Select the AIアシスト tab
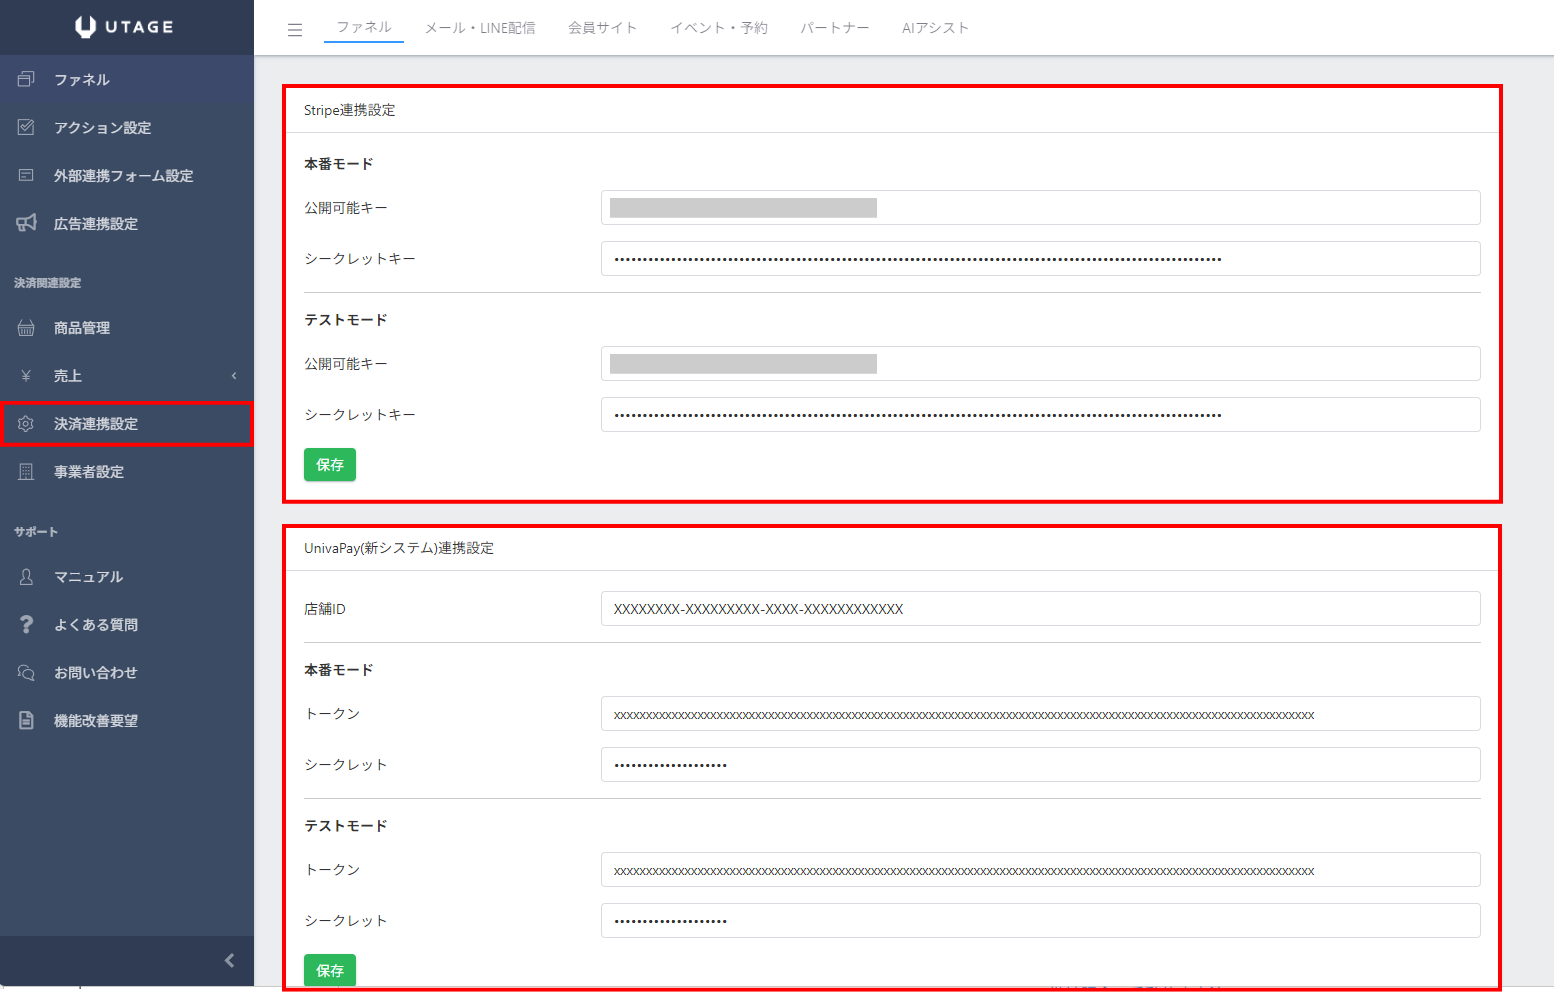Screen dimensions: 1554x992 935,28
